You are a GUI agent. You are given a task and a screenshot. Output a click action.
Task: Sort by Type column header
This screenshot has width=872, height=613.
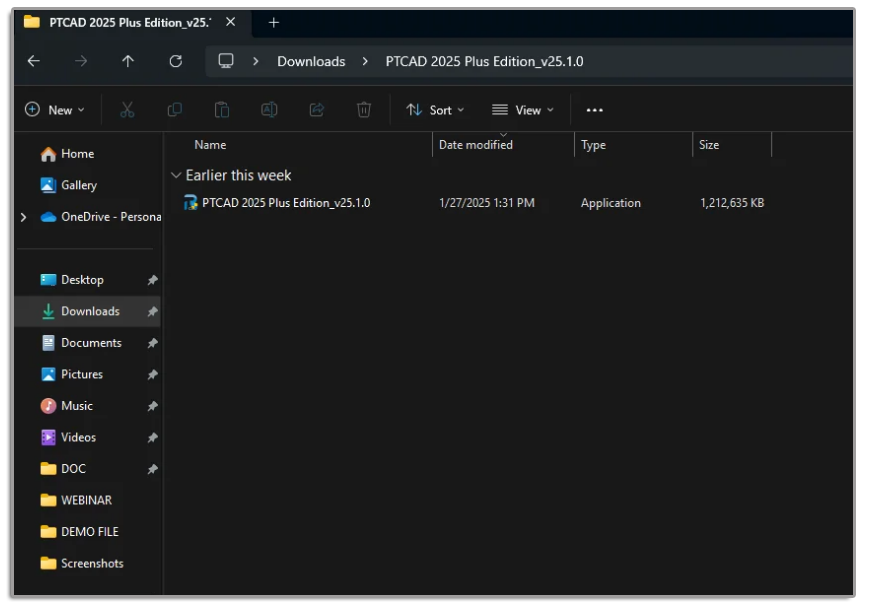(593, 145)
